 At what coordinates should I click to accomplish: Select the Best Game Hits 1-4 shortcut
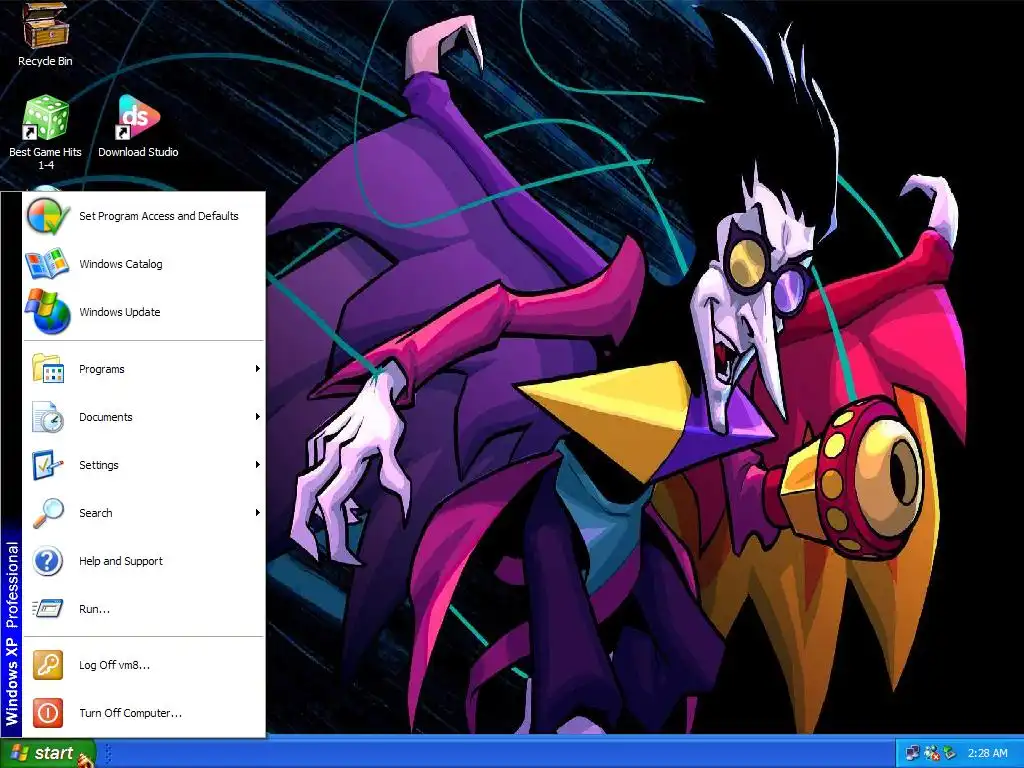click(x=45, y=133)
